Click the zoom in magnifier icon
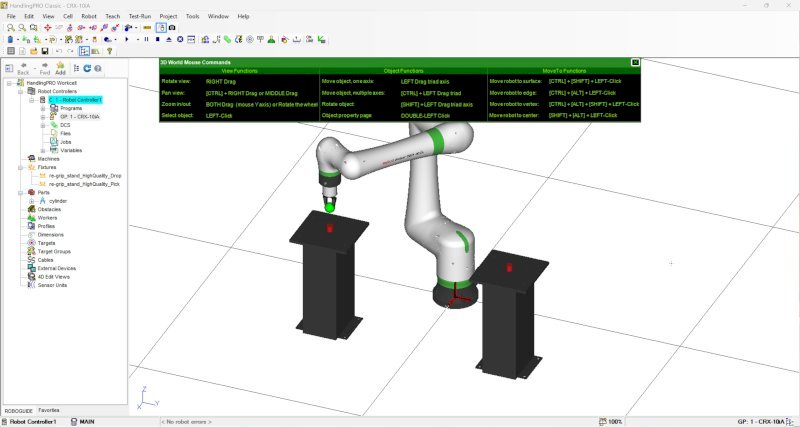Viewport: 800px width, 427px height. [11, 28]
